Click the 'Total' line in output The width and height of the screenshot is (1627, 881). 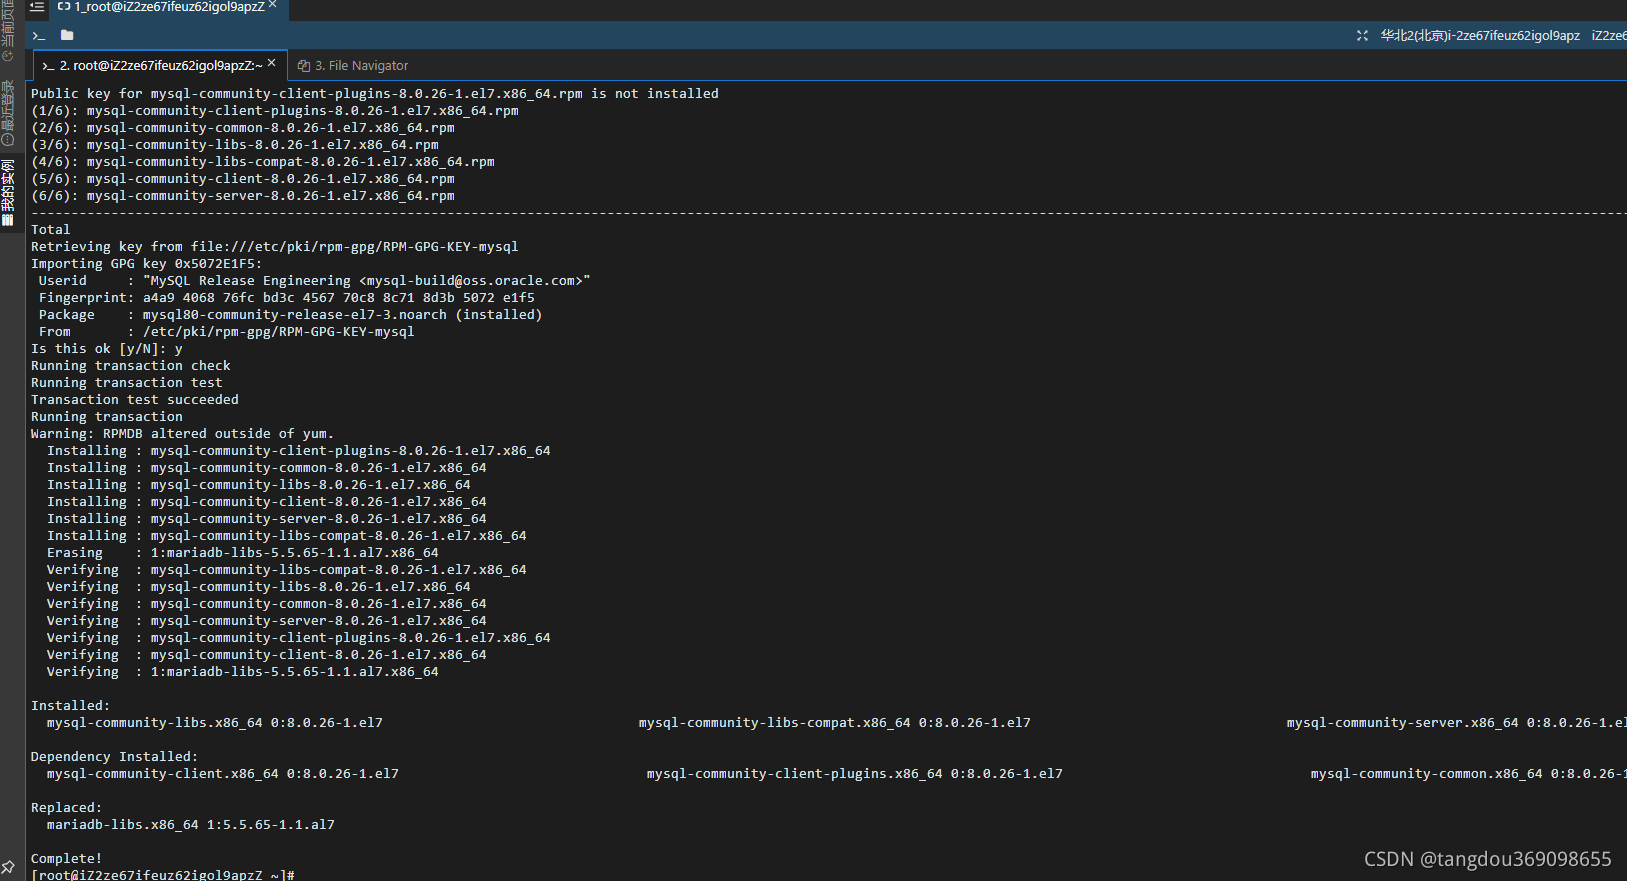coord(51,229)
